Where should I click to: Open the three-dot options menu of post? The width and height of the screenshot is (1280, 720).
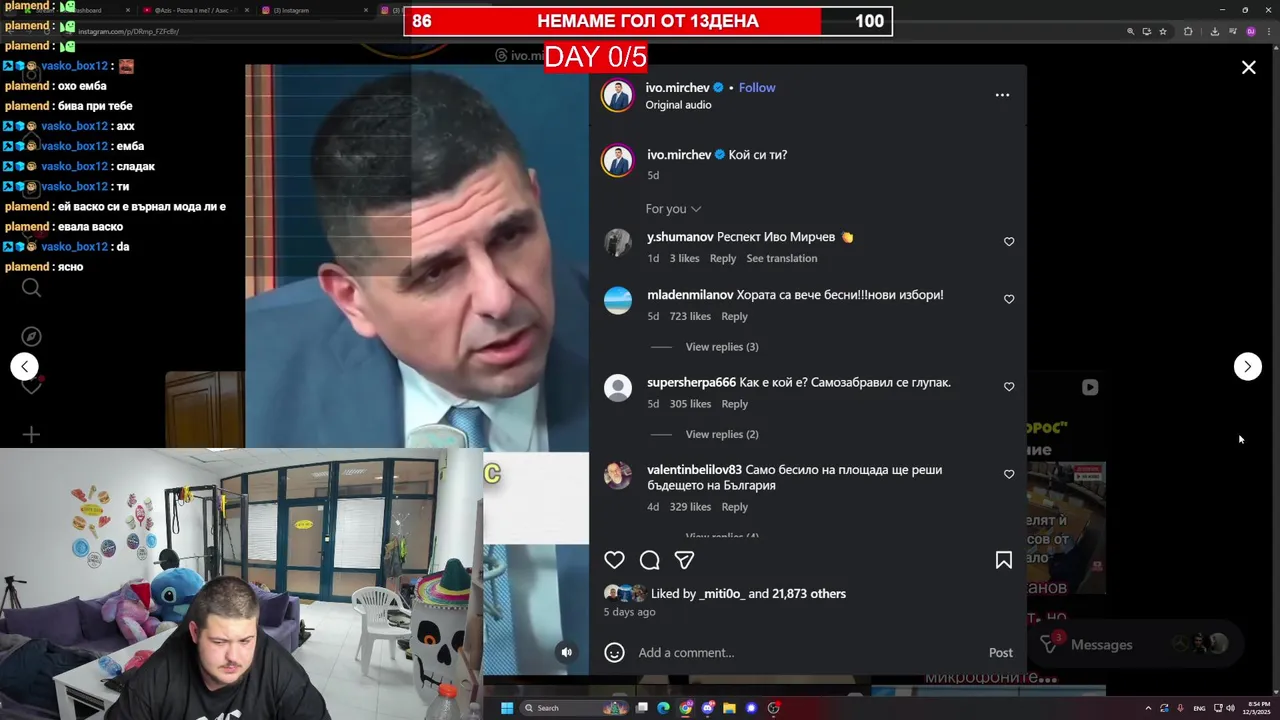1002,95
